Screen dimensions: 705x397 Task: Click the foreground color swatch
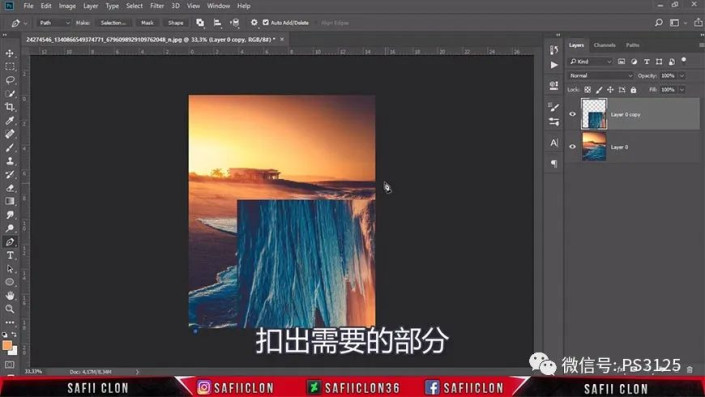tap(7, 345)
